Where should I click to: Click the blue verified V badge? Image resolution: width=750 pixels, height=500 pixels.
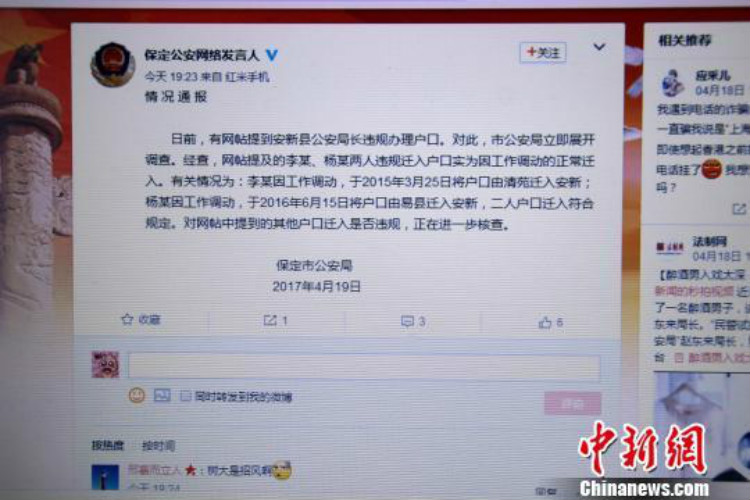tap(272, 55)
